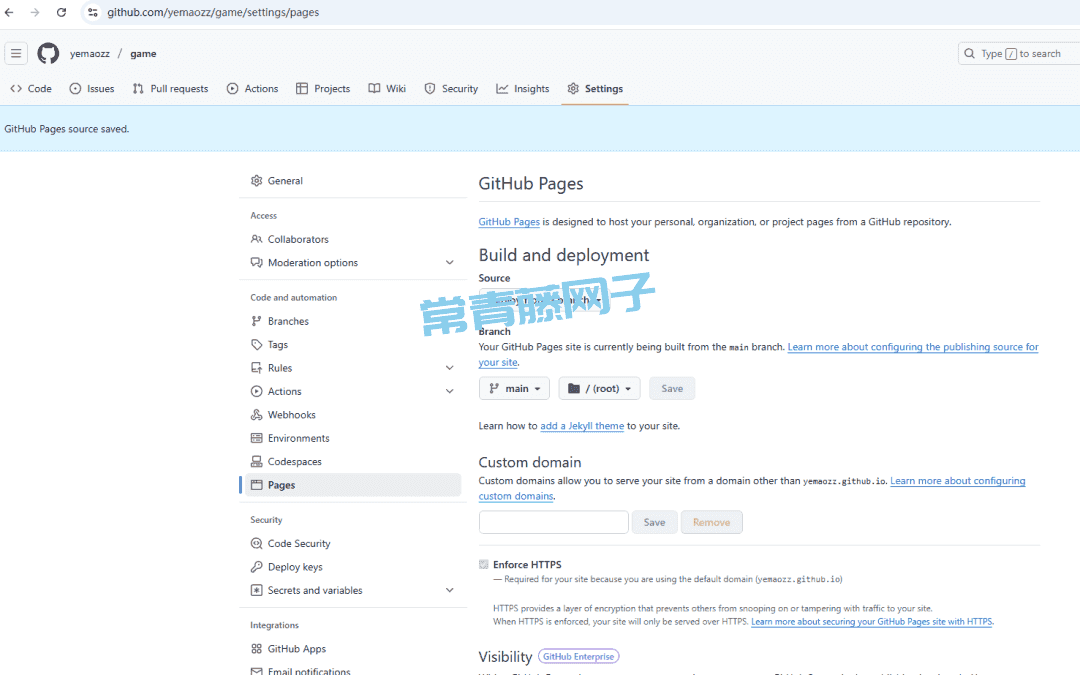The height and width of the screenshot is (675, 1080).
Task: Click the Collaborators people icon
Action: [x=256, y=239]
